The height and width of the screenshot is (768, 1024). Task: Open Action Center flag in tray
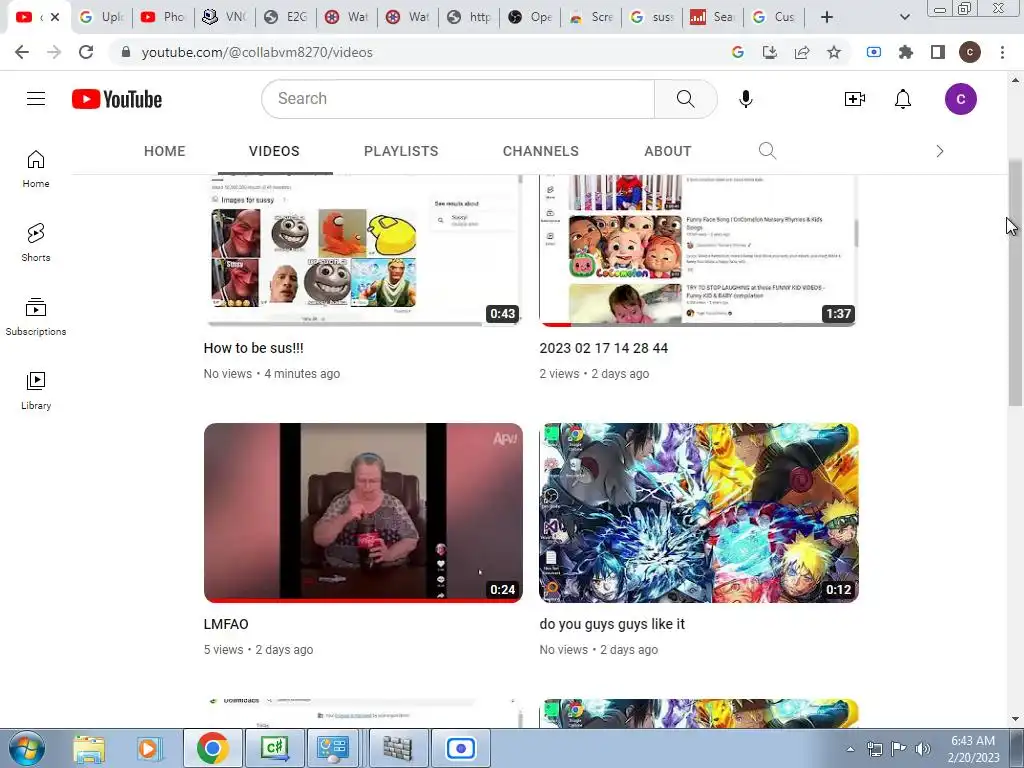tap(899, 749)
